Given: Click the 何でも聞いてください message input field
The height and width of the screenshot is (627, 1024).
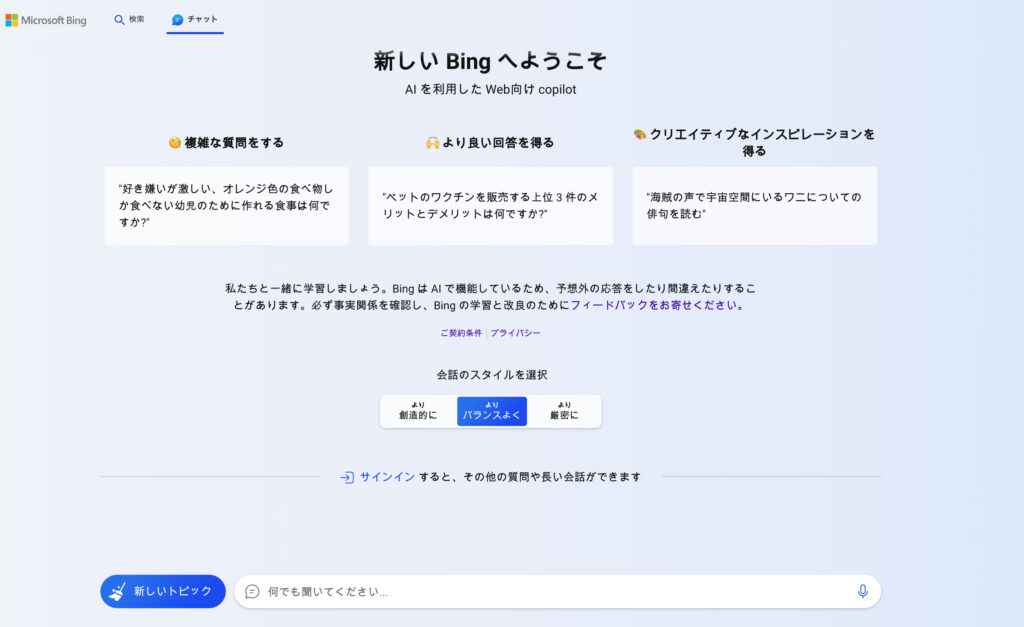Looking at the screenshot, I should point(557,591).
